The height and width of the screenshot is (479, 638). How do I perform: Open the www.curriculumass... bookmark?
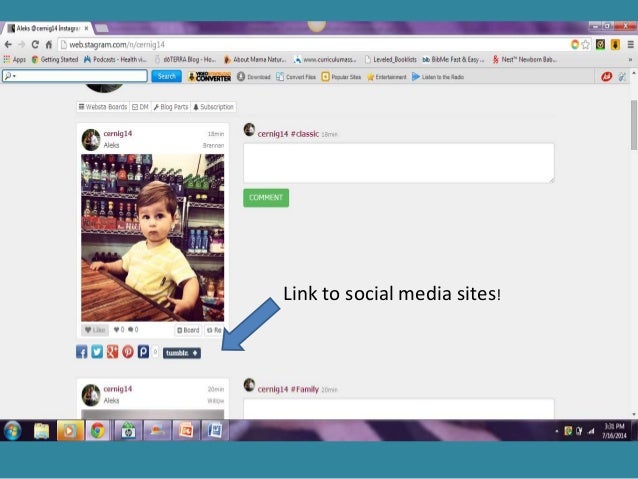[325, 59]
